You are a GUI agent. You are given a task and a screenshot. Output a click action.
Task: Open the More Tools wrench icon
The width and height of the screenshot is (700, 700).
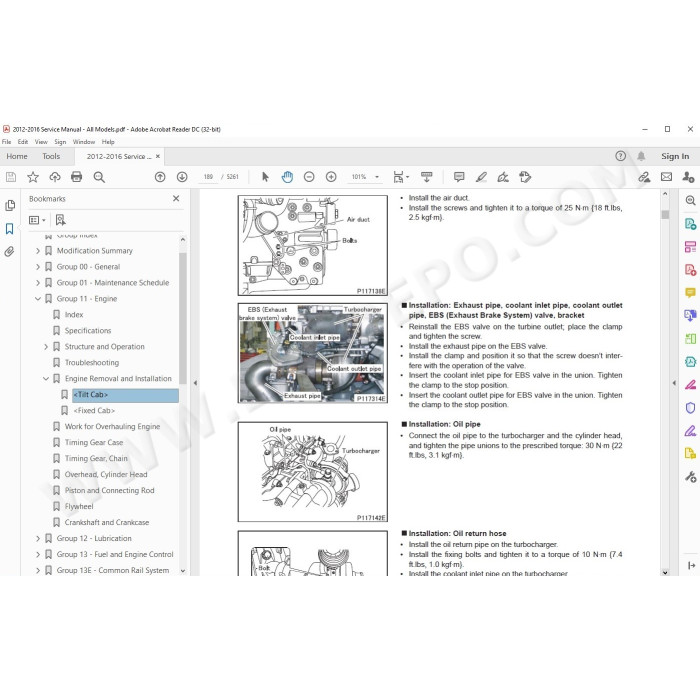[x=691, y=477]
